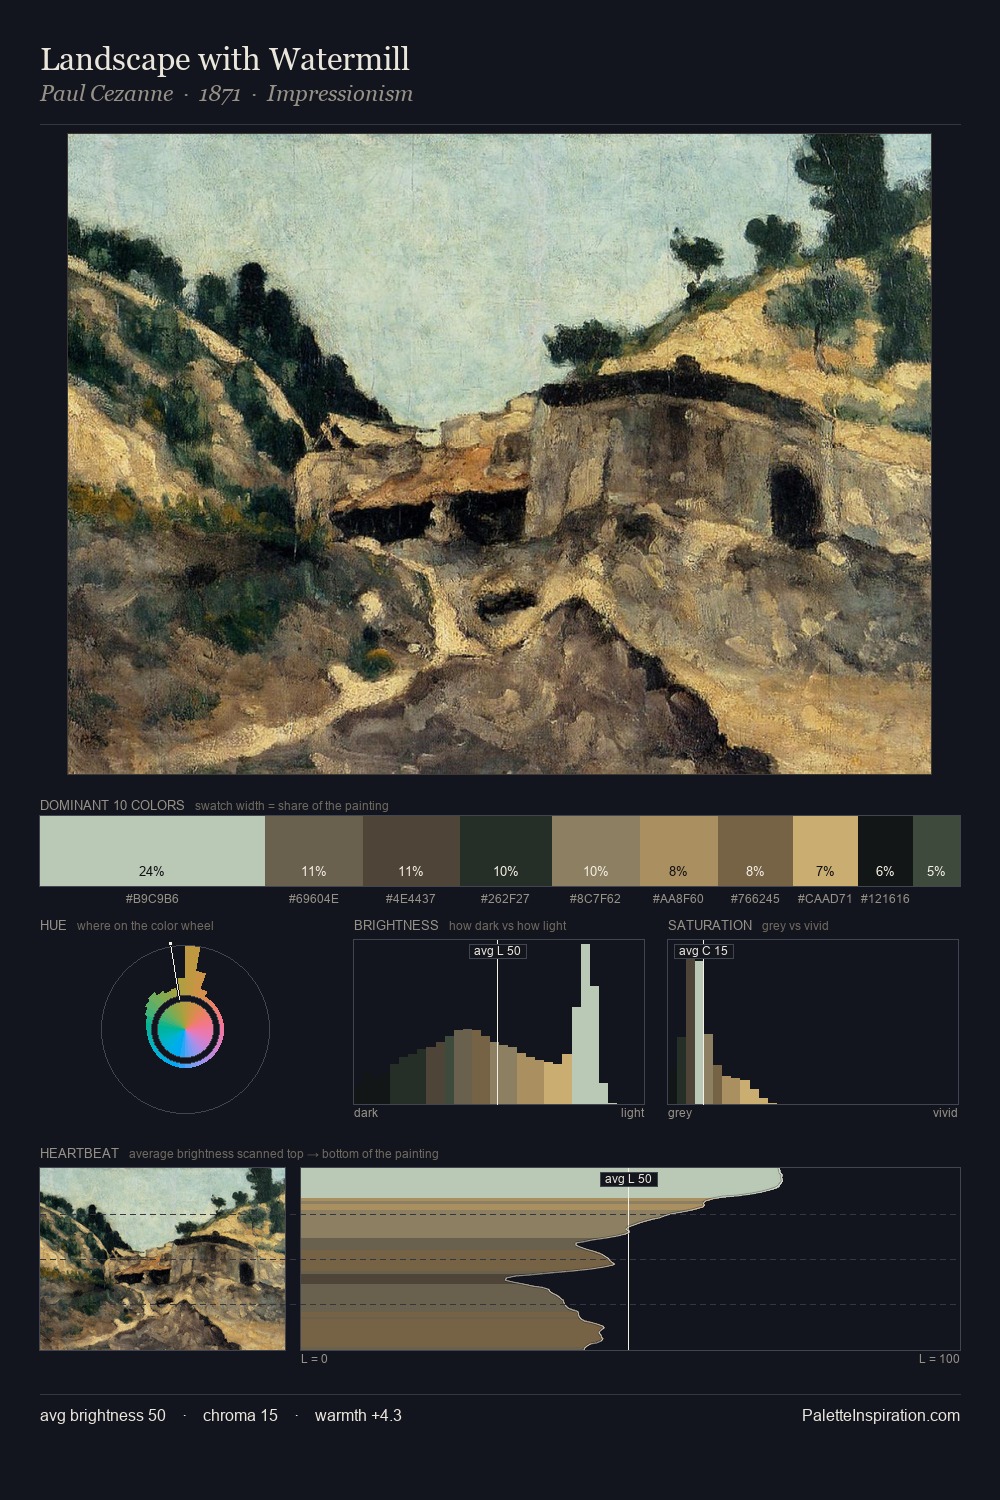
Task: Click the 'light' axis label under brightness
Action: (x=632, y=1113)
